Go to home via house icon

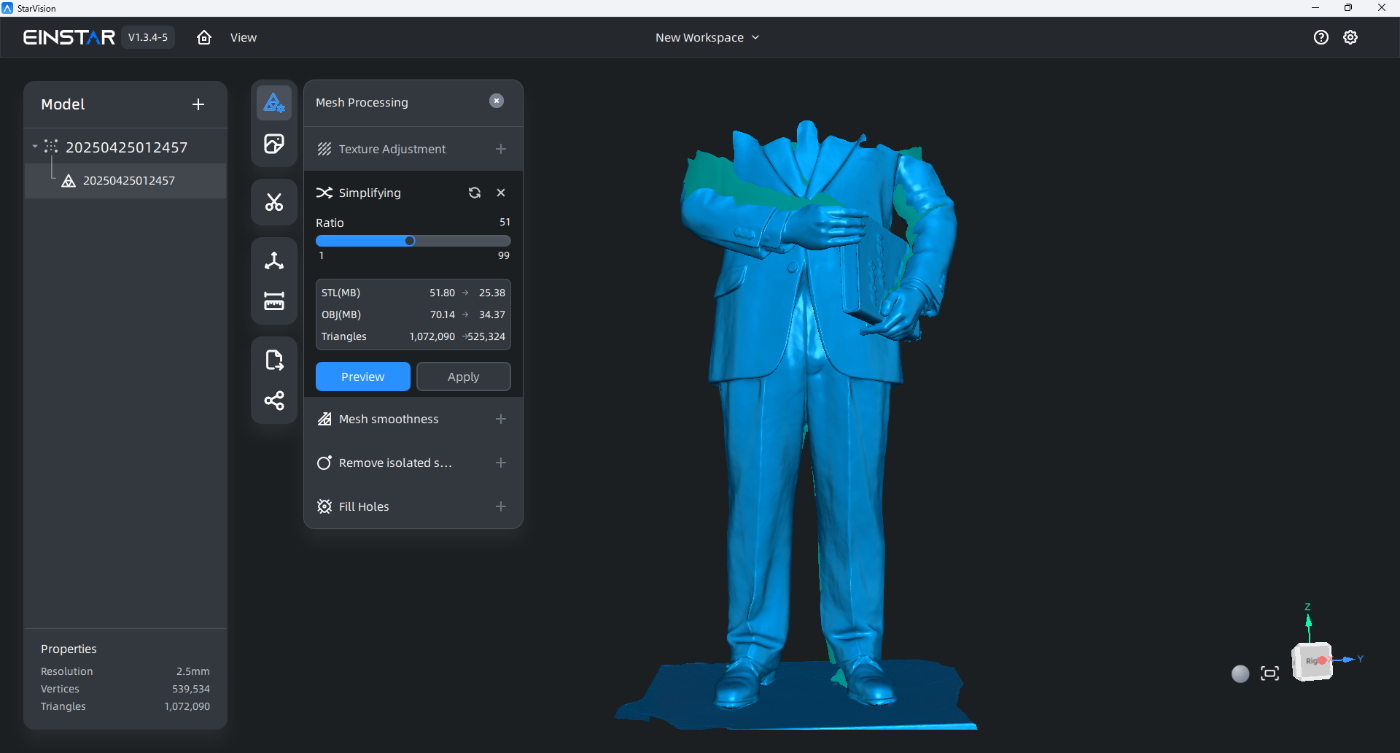[x=204, y=38]
